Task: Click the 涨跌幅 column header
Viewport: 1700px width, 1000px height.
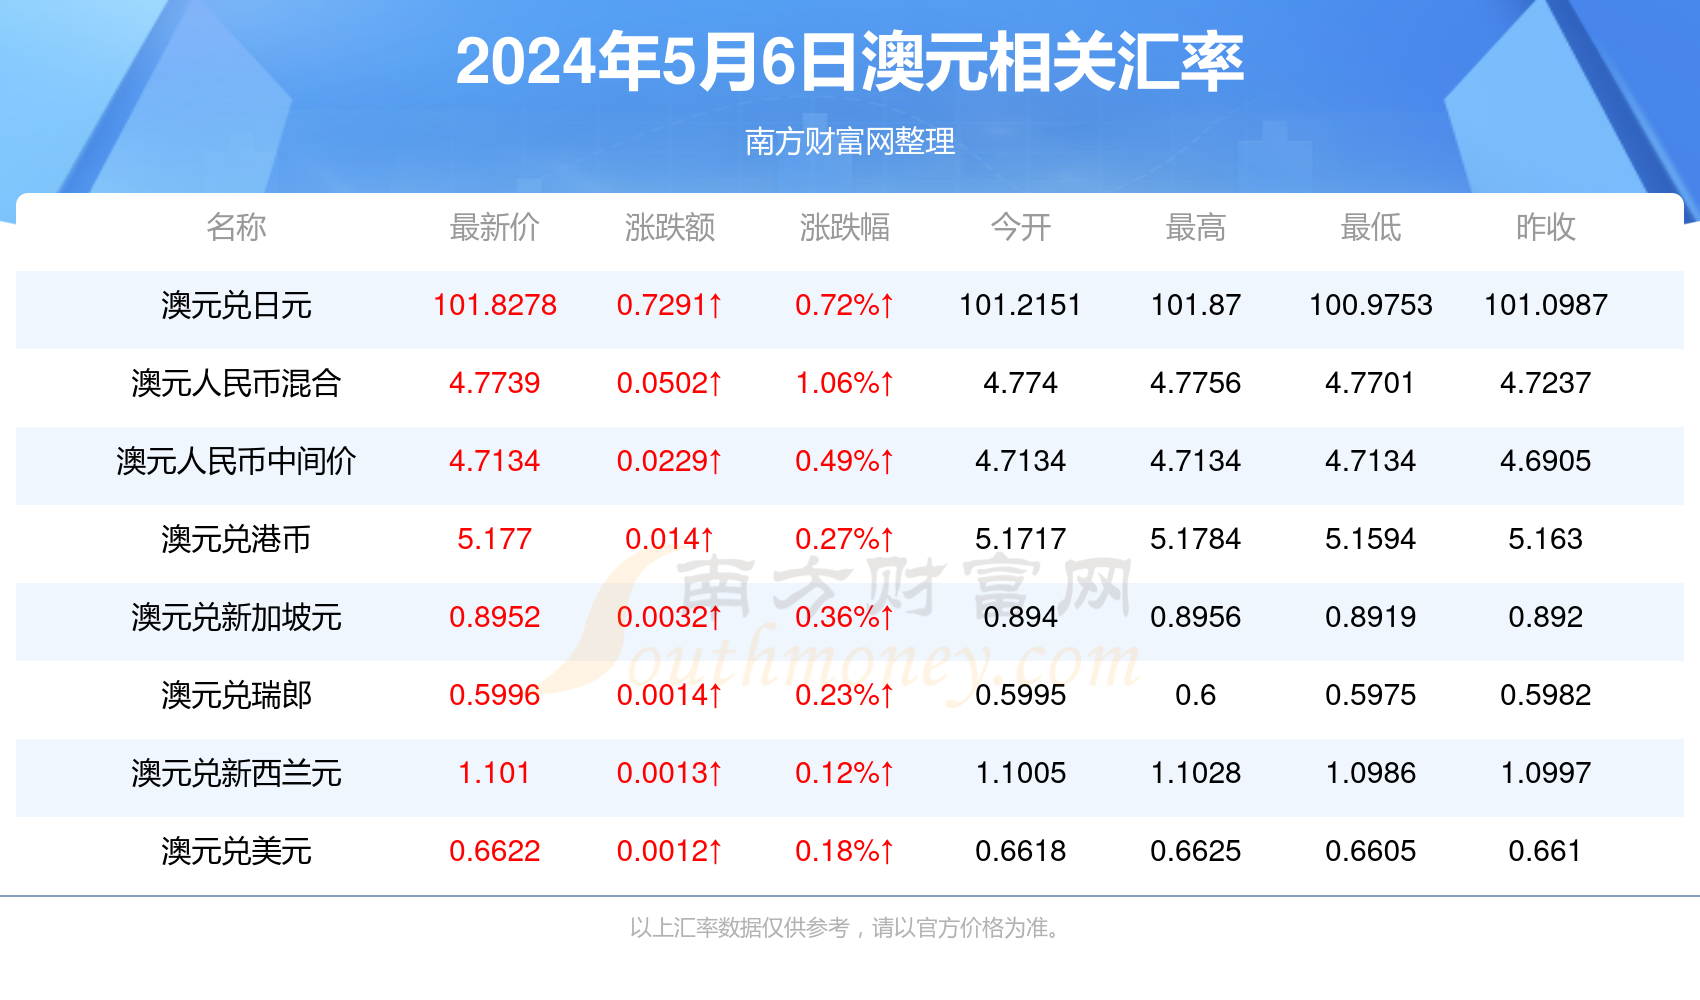Action: [845, 227]
